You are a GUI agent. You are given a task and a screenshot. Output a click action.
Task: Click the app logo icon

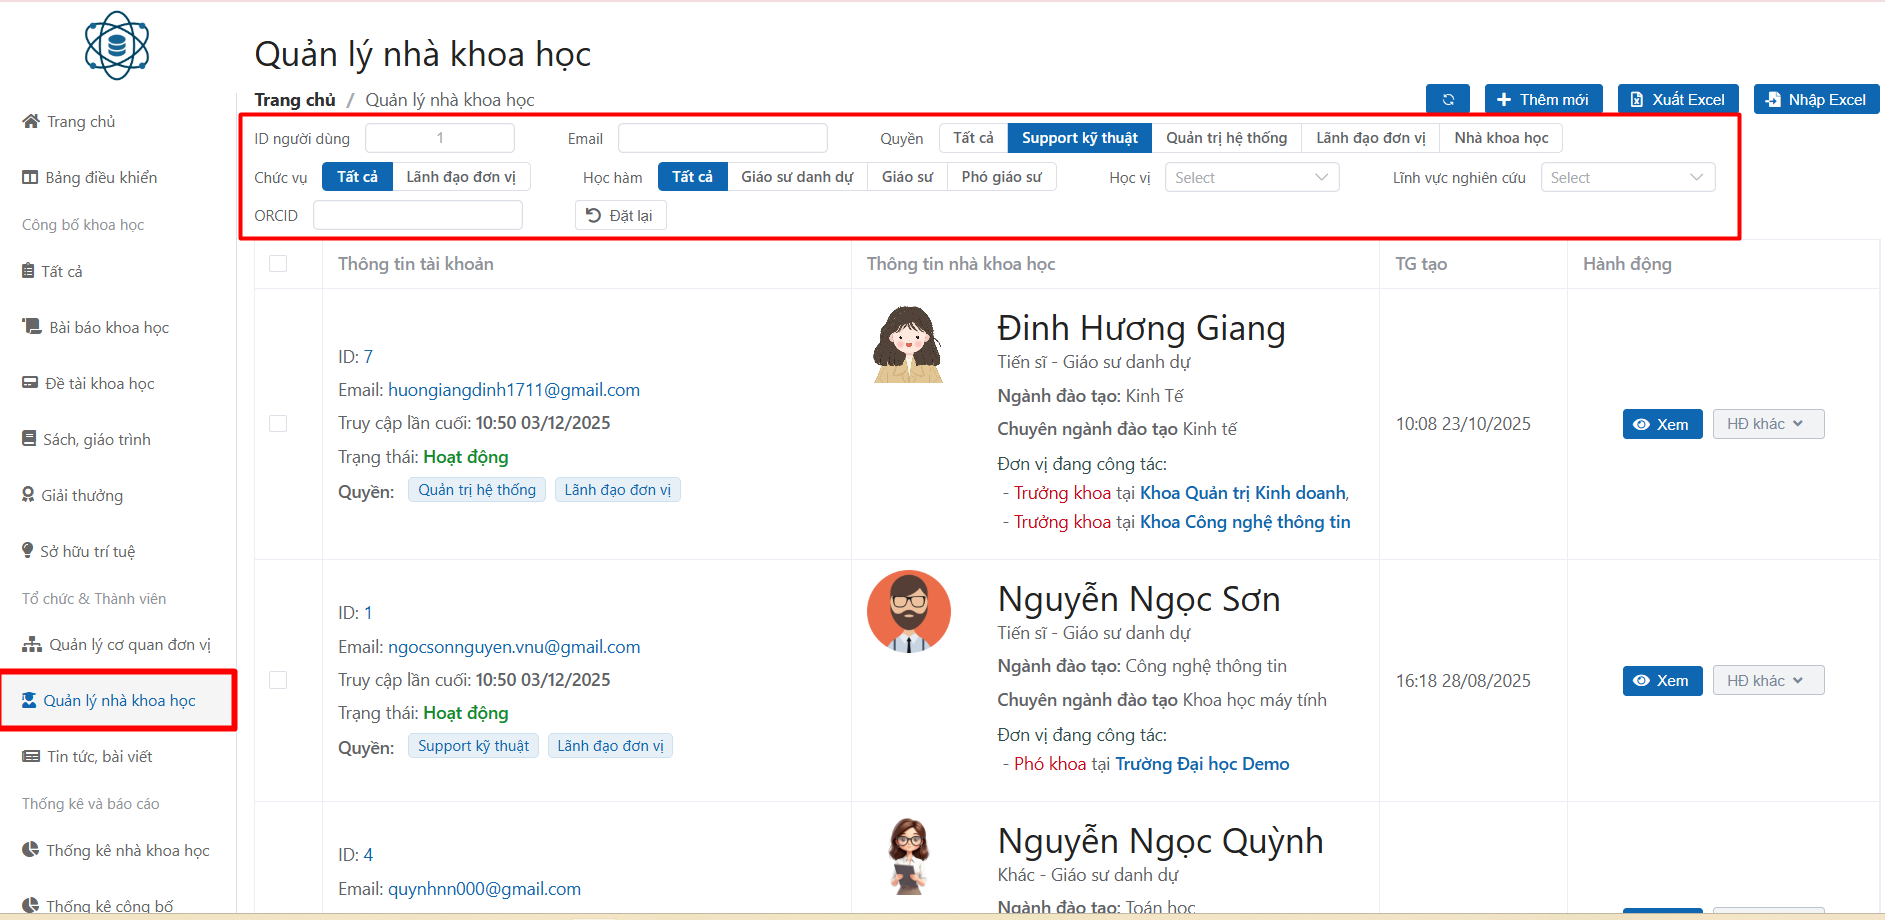117,46
